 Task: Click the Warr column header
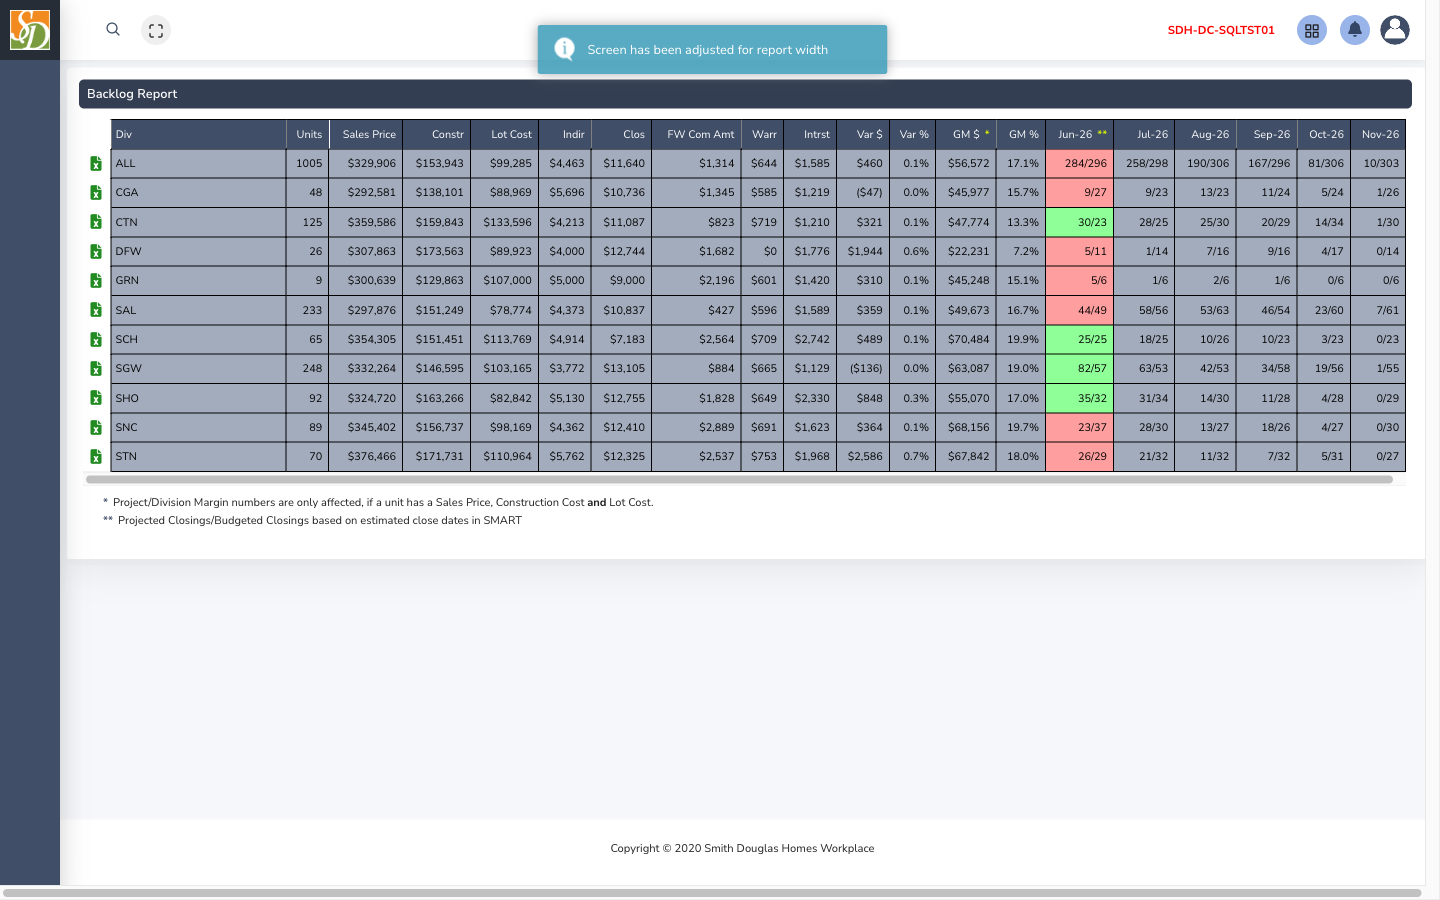[762, 134]
